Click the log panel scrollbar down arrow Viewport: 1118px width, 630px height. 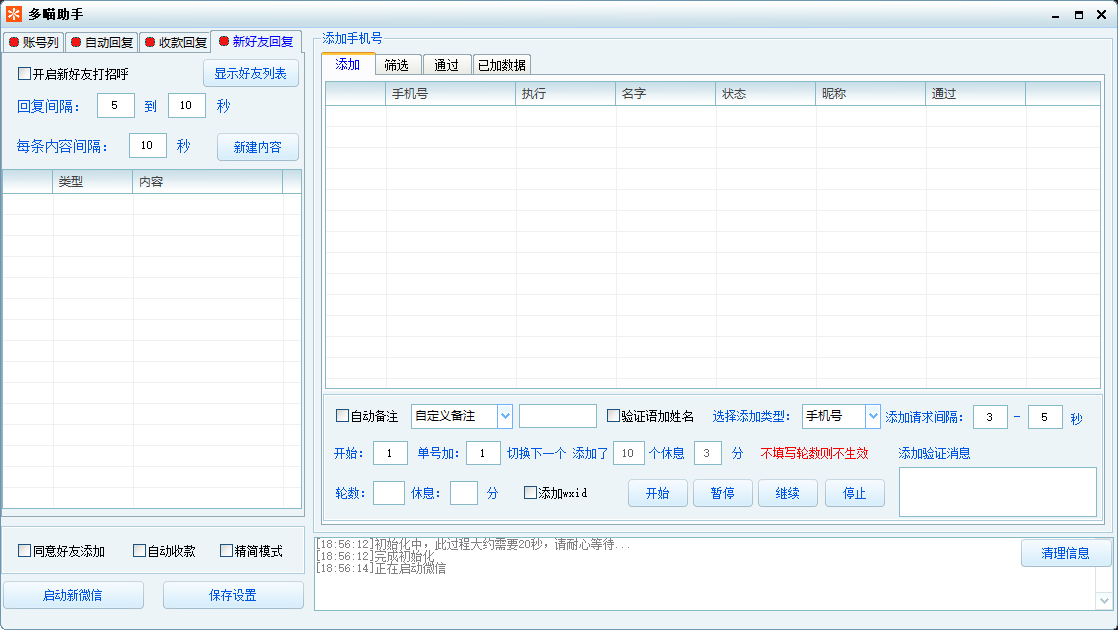1104,600
